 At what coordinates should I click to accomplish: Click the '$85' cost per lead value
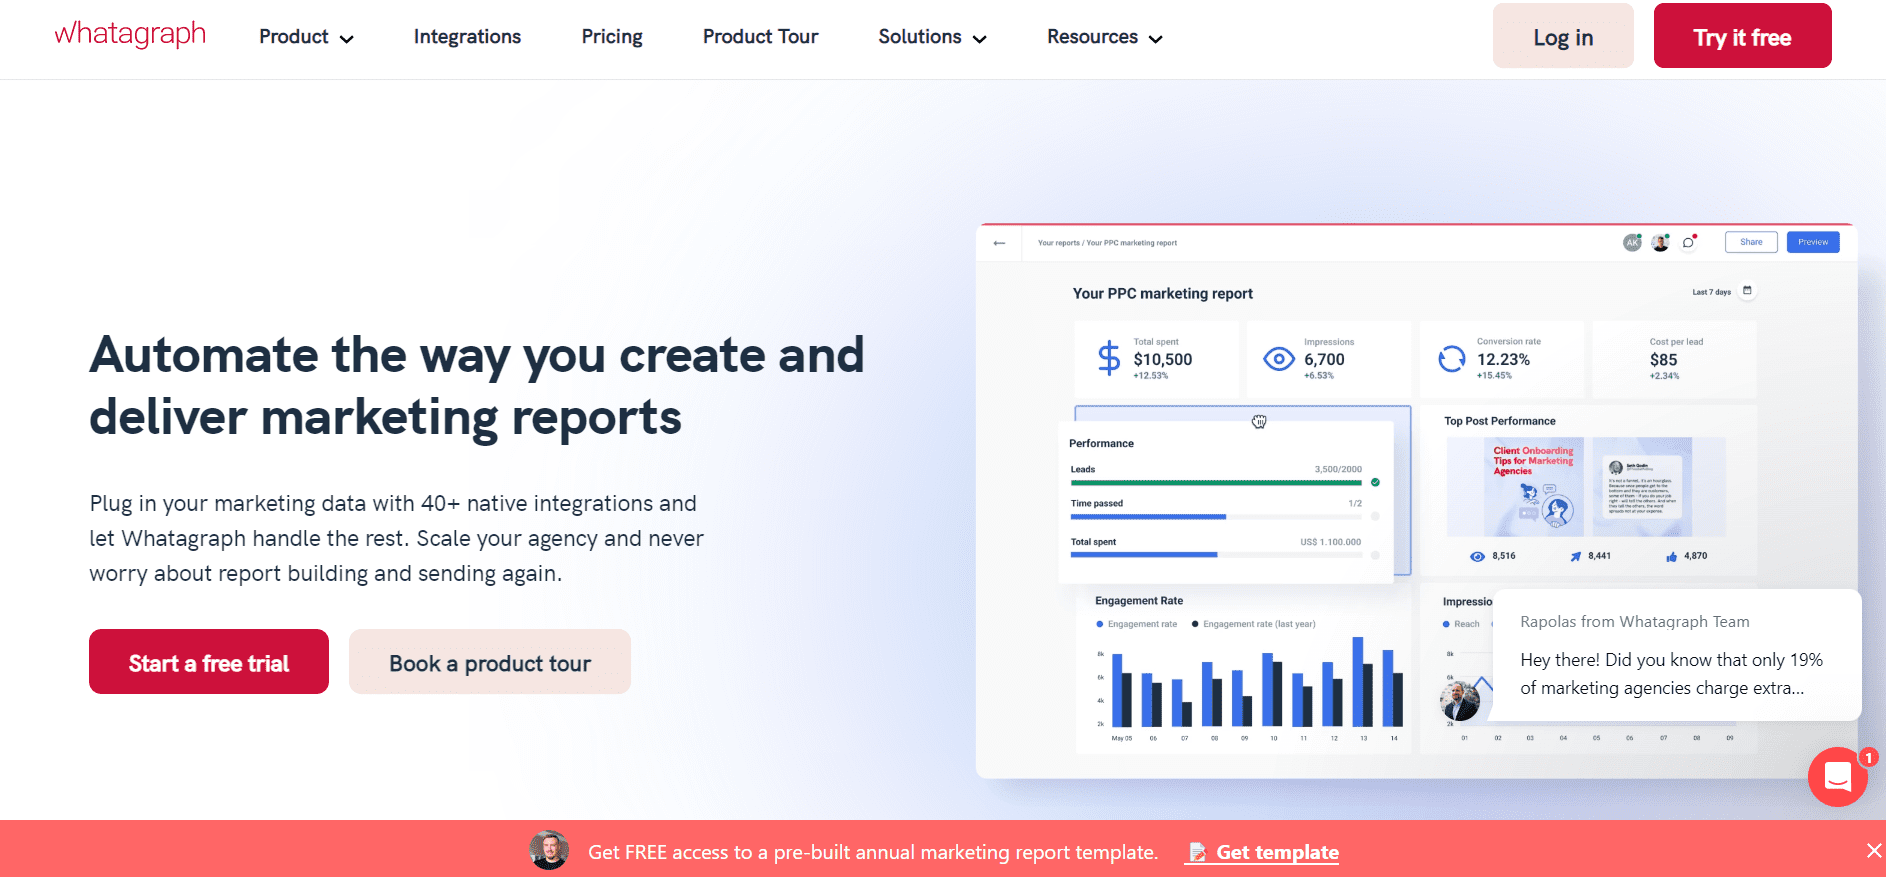click(x=1663, y=359)
